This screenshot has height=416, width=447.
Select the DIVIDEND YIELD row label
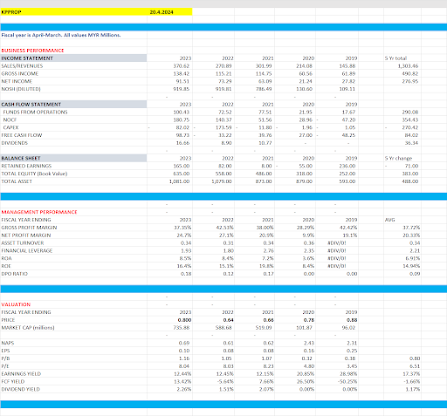click(21, 389)
